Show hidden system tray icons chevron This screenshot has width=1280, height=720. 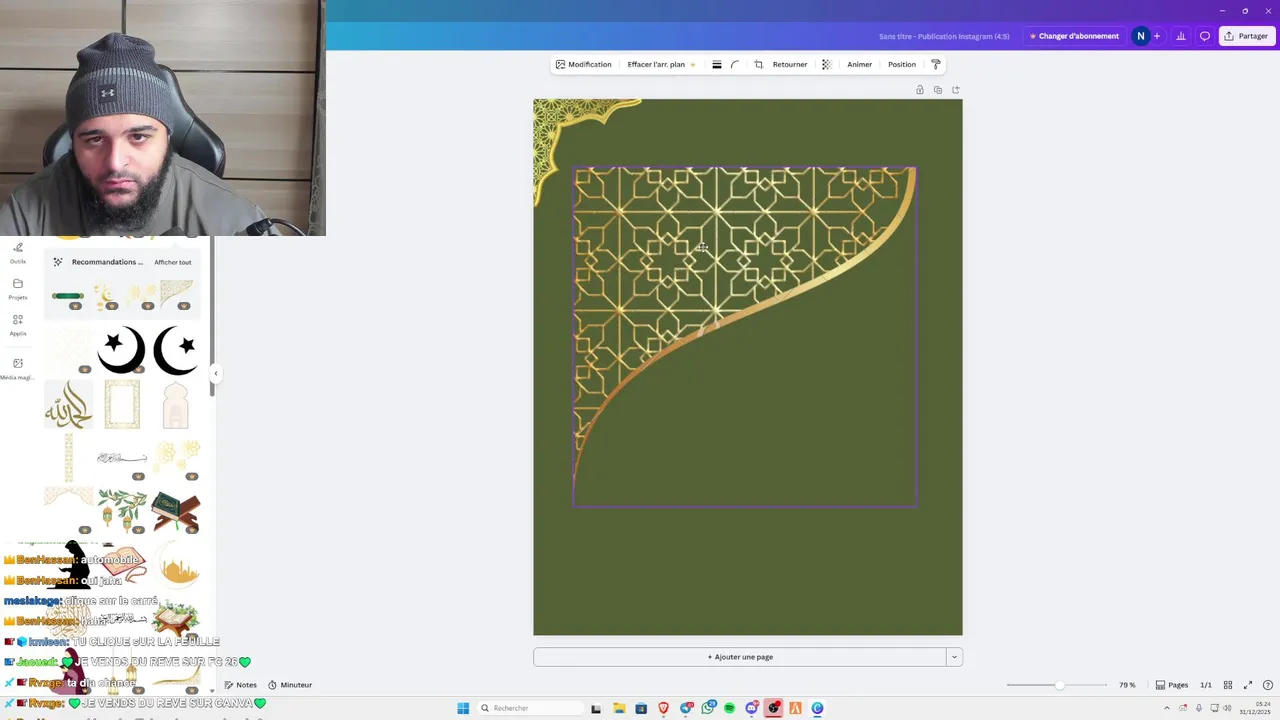(1166, 708)
